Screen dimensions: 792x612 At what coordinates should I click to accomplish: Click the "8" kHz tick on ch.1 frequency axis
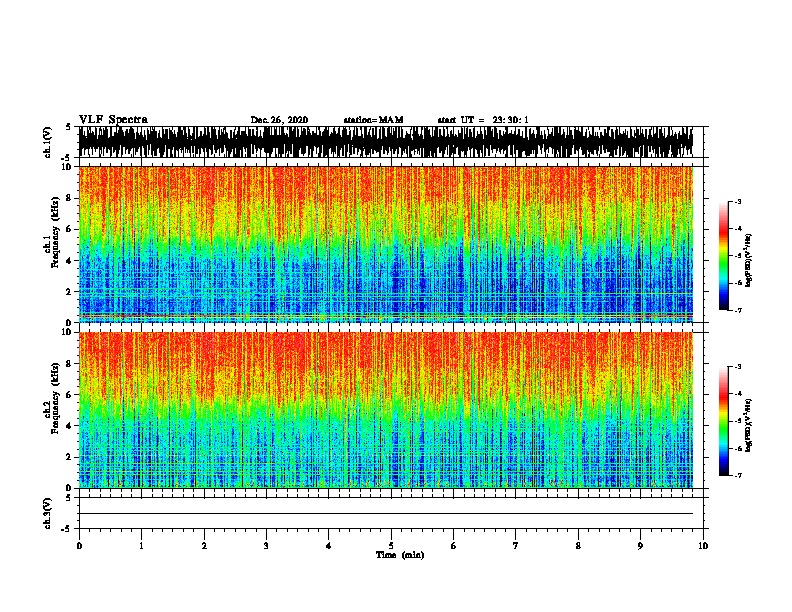coord(71,198)
